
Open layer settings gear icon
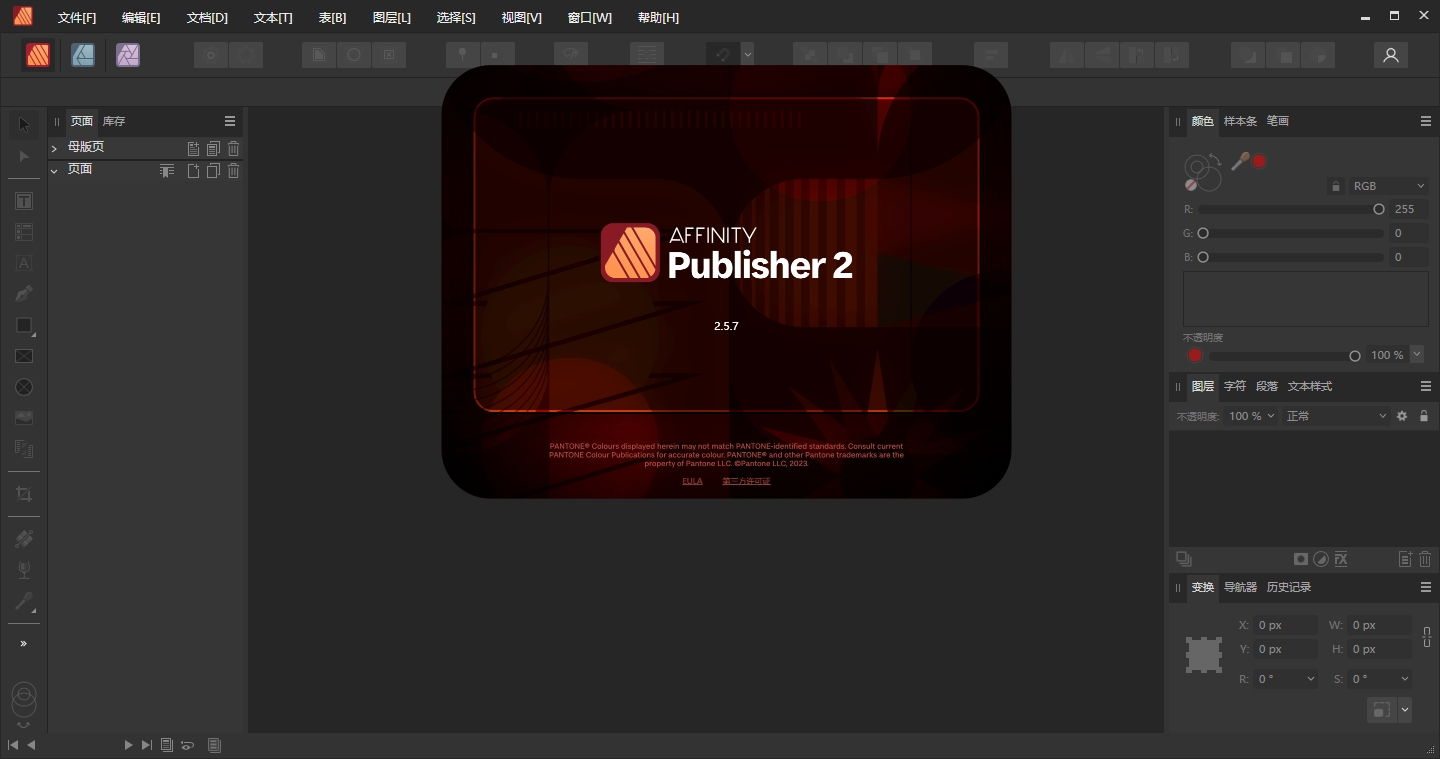[x=1402, y=416]
